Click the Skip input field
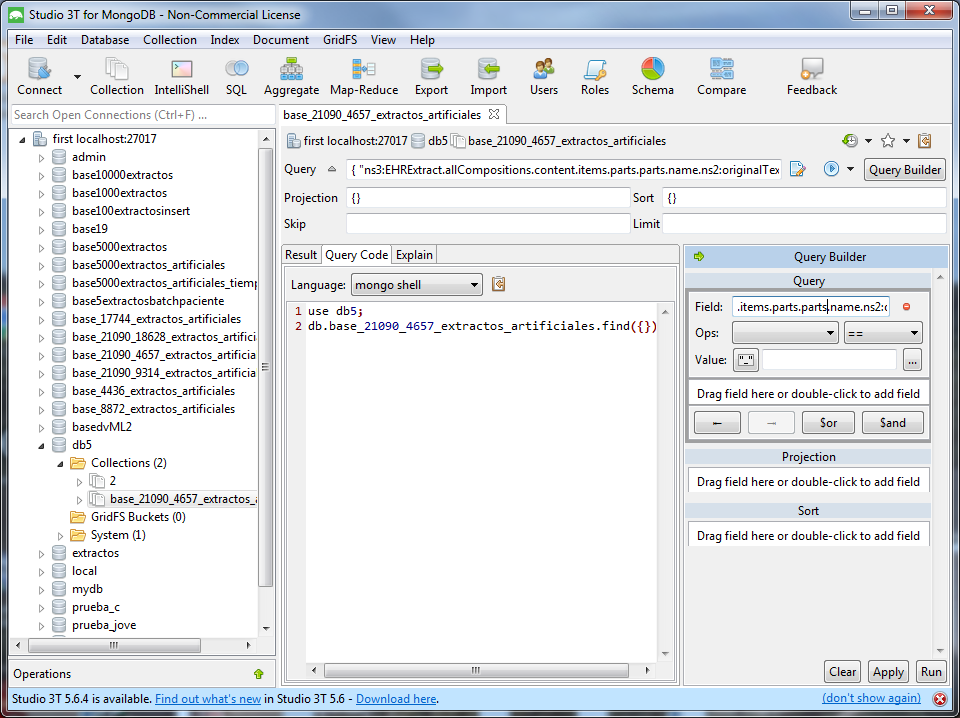Viewport: 960px width, 718px height. (487, 224)
